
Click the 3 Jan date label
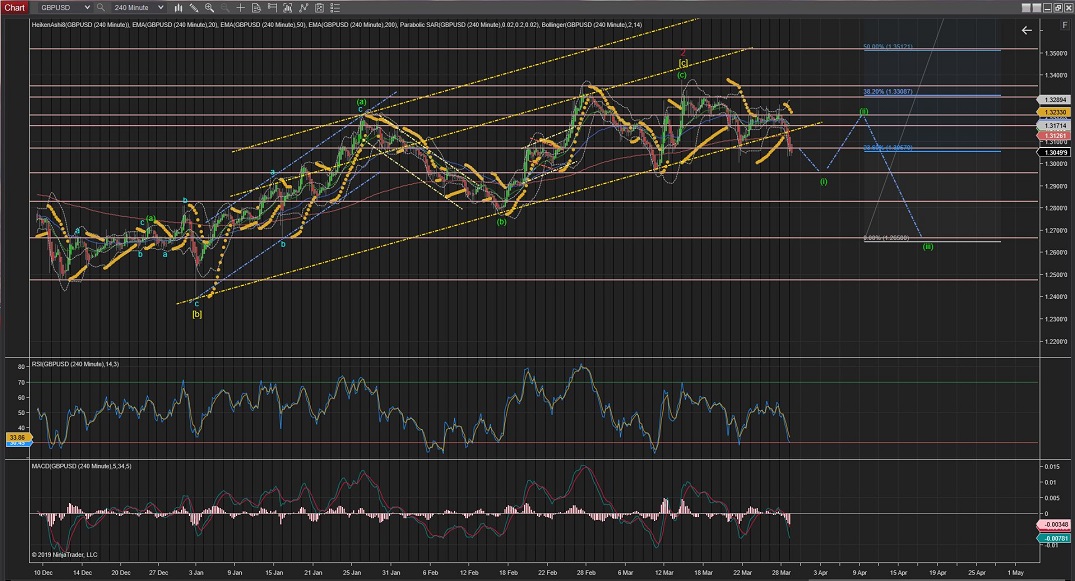point(196,573)
